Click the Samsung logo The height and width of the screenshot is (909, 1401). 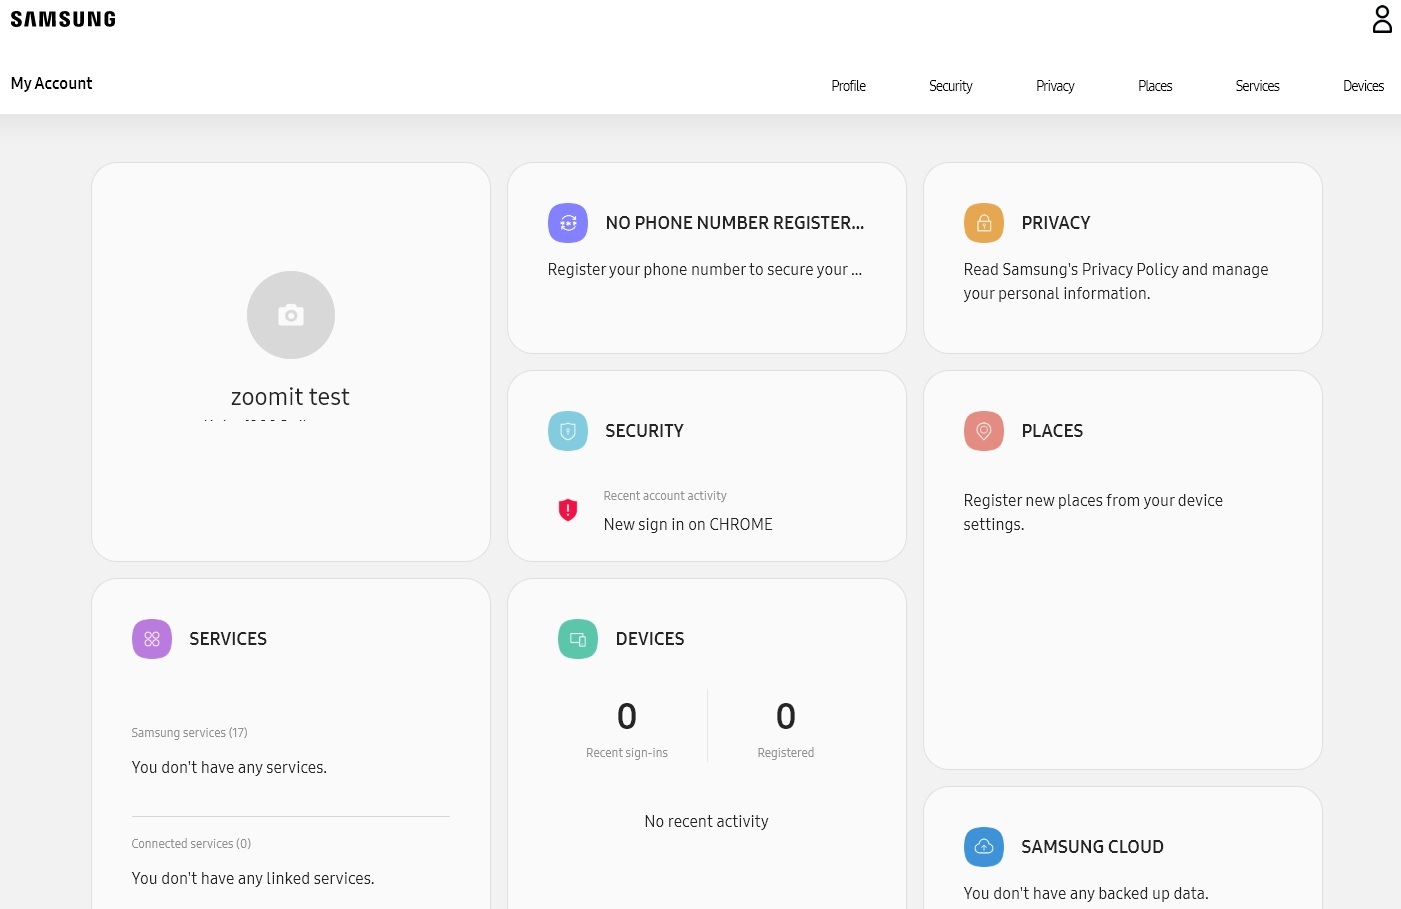click(63, 19)
